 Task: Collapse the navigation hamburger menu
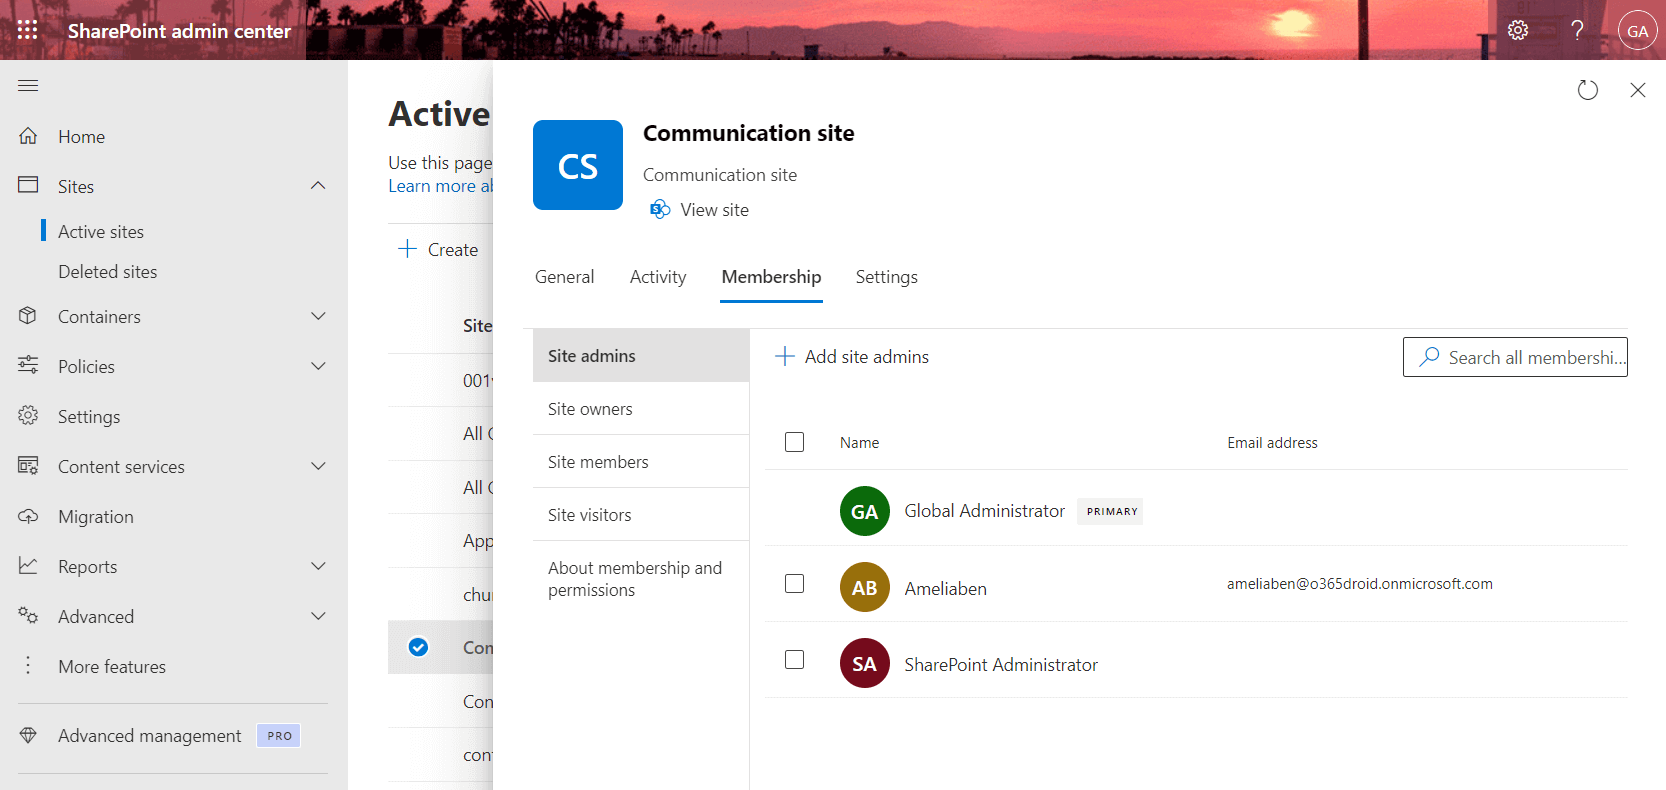click(x=28, y=86)
